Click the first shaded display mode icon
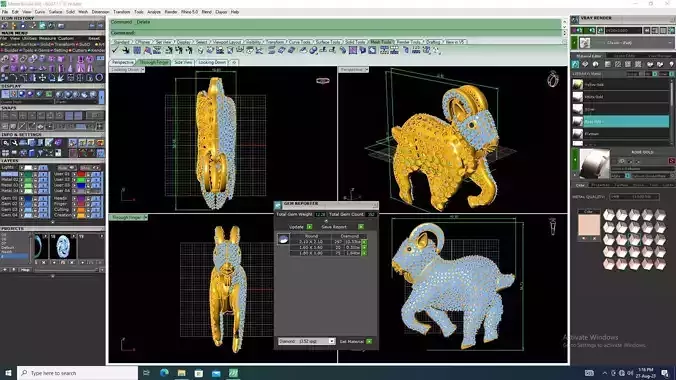This screenshot has height=380, width=676. pyautogui.click(x=22, y=94)
